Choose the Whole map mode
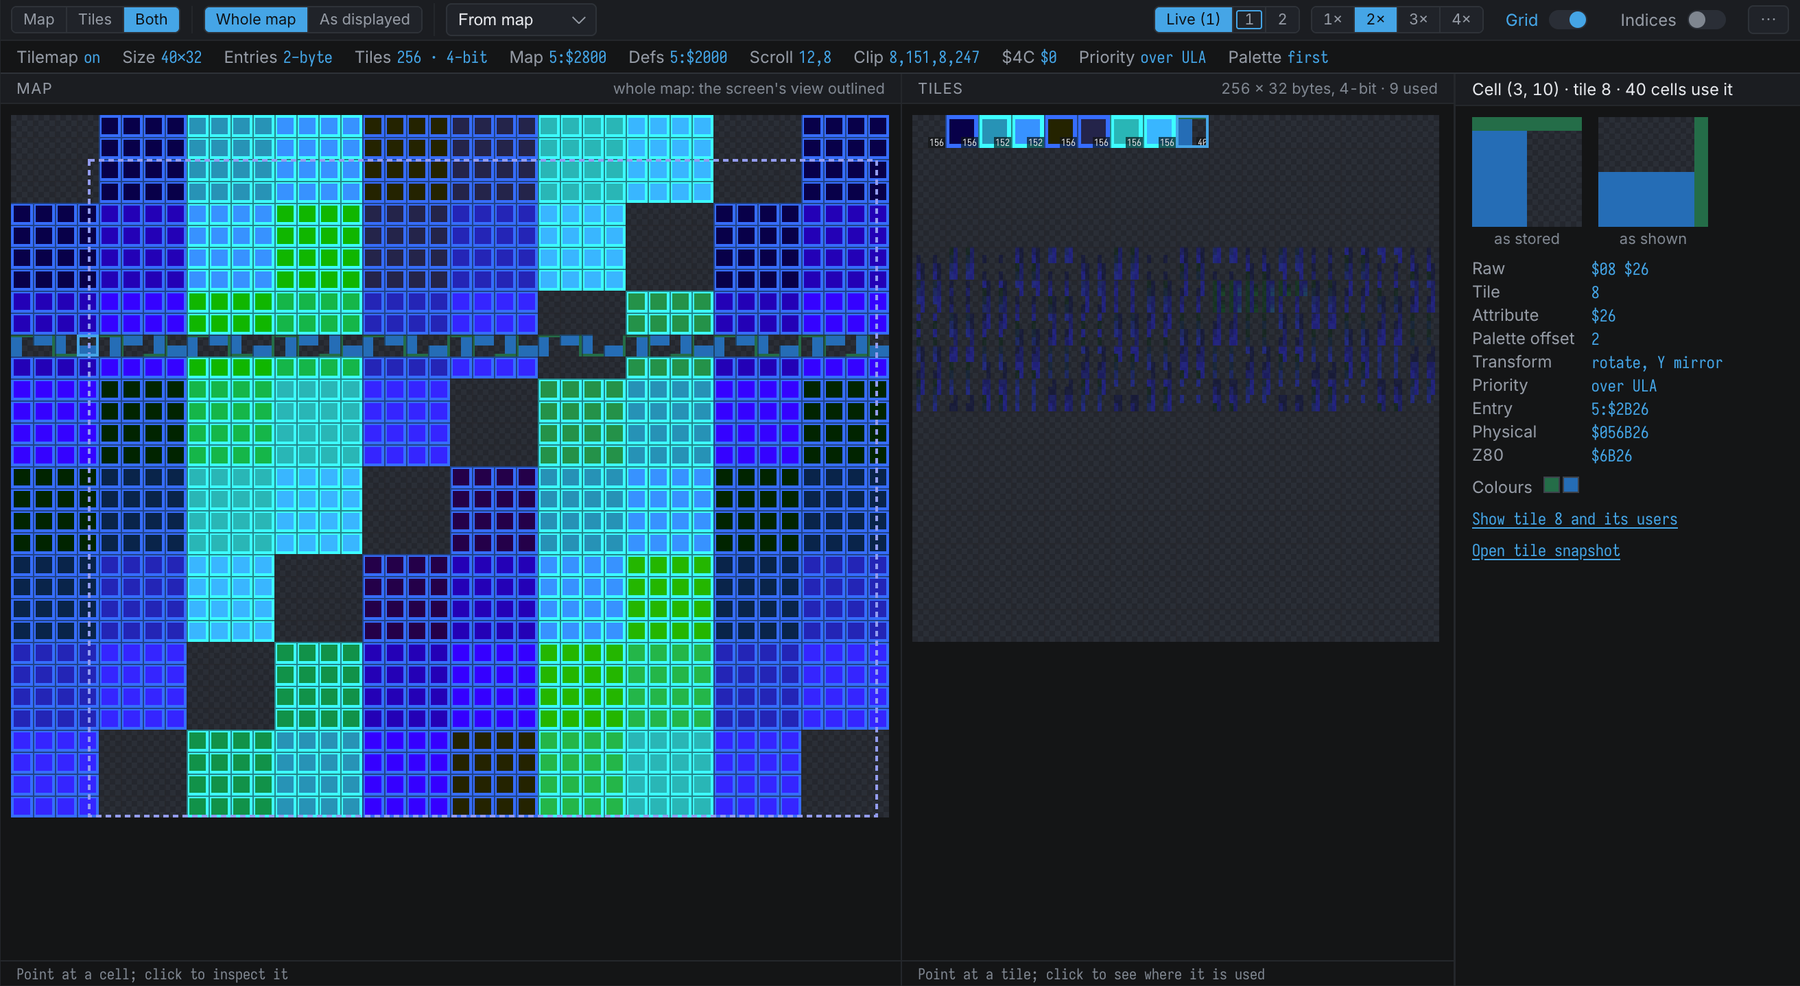 (x=256, y=19)
